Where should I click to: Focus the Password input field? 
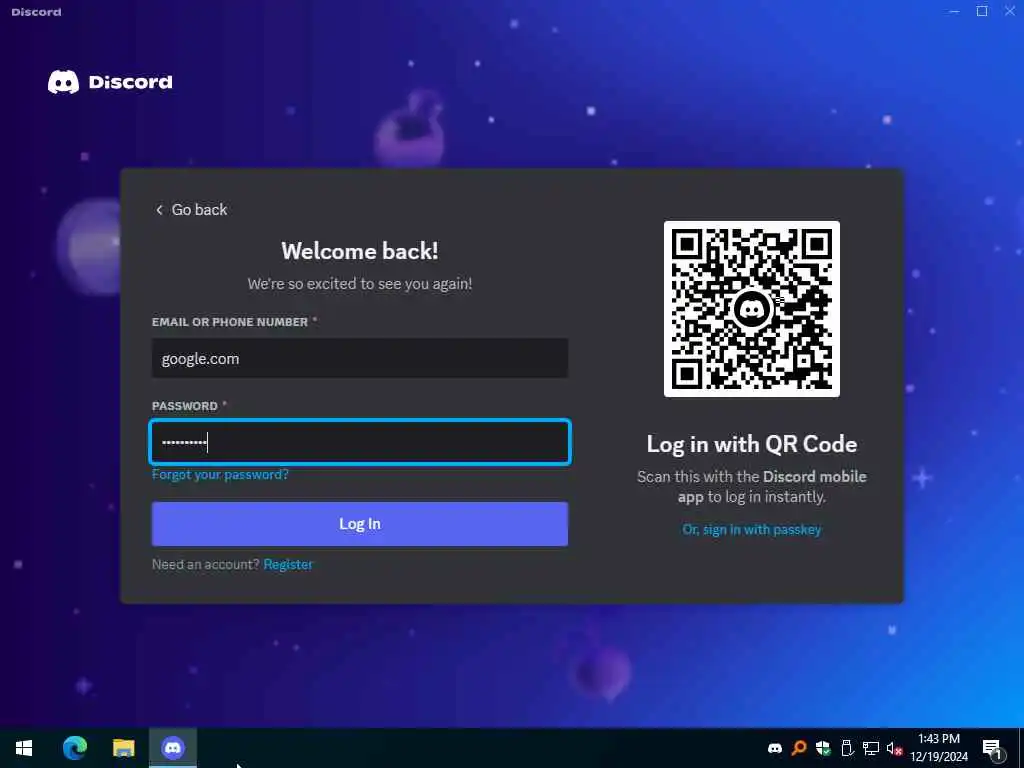360,442
